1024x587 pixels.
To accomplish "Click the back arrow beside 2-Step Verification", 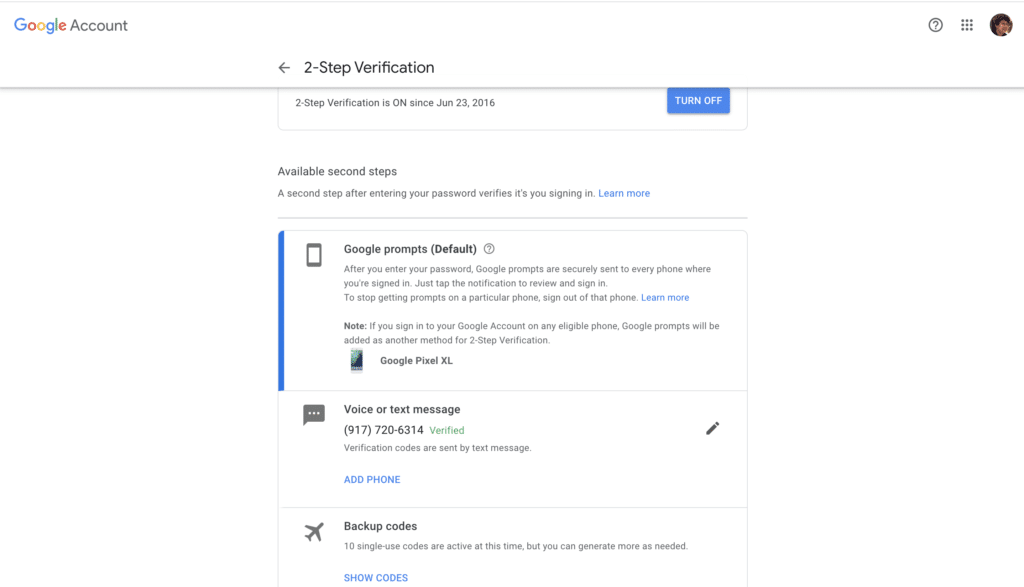I will (284, 68).
